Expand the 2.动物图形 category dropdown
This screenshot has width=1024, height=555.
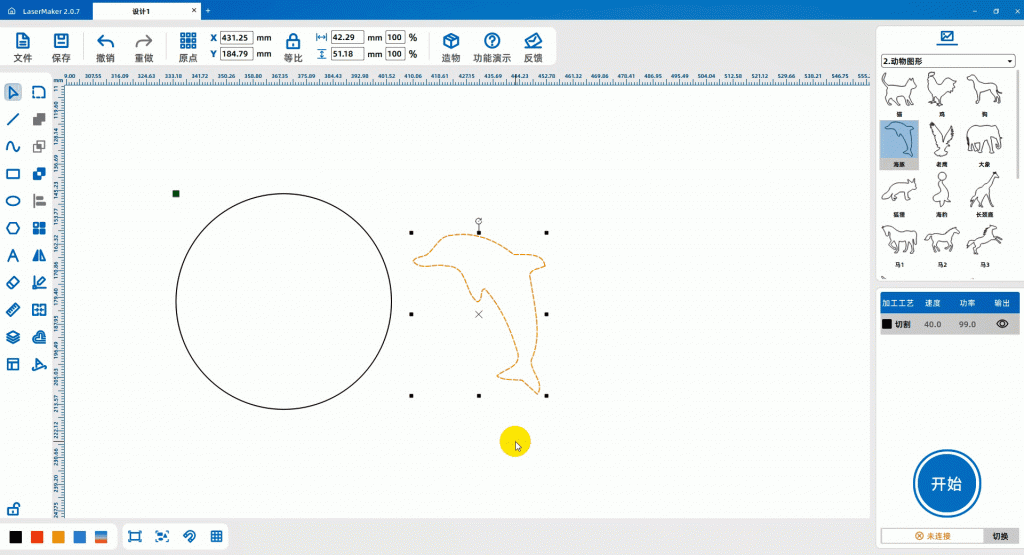click(x=947, y=61)
